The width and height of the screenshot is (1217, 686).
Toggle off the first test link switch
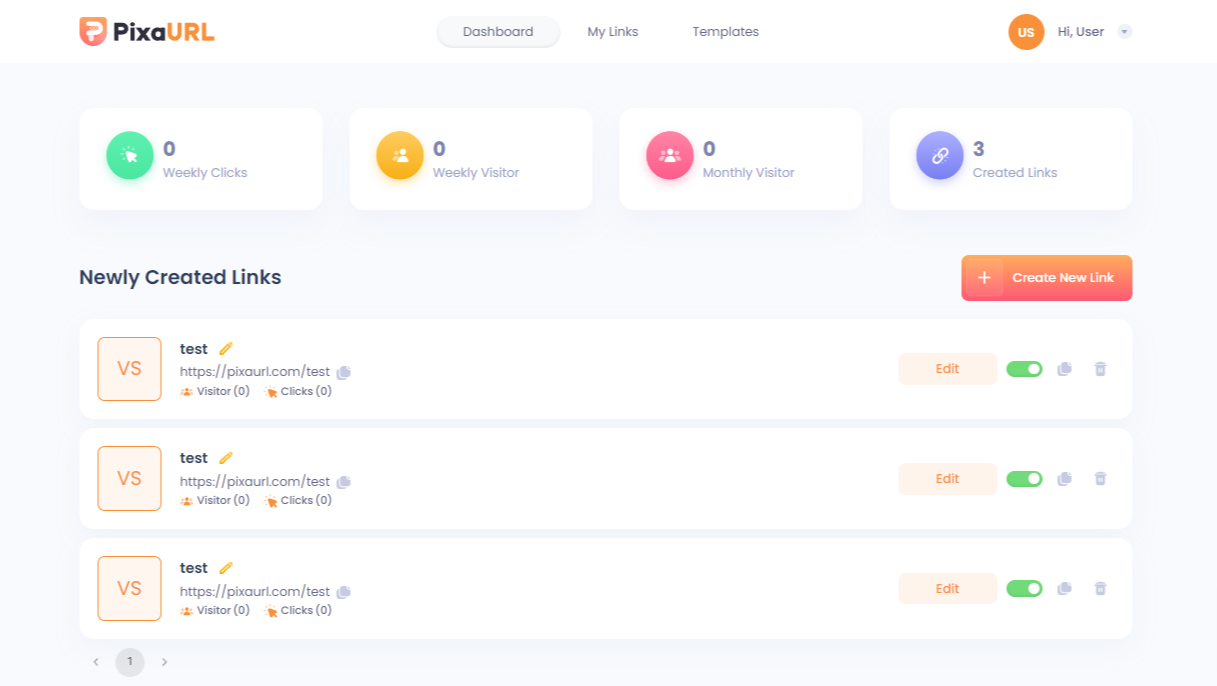1024,369
